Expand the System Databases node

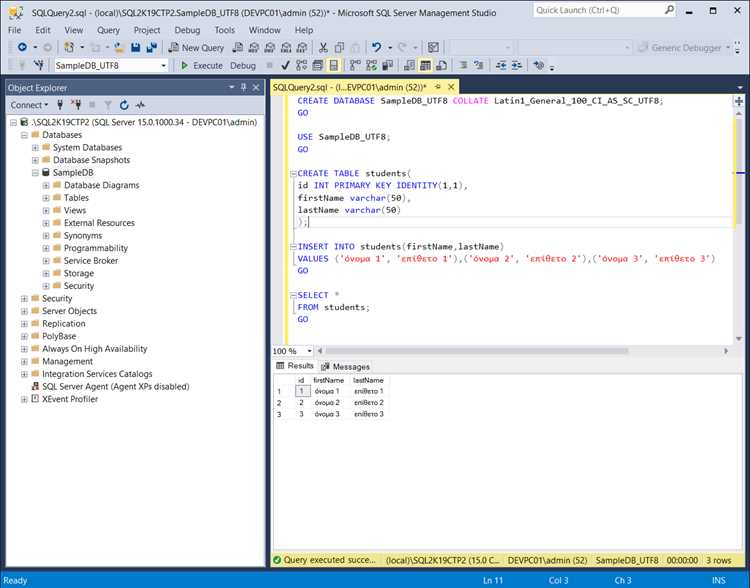point(35,147)
